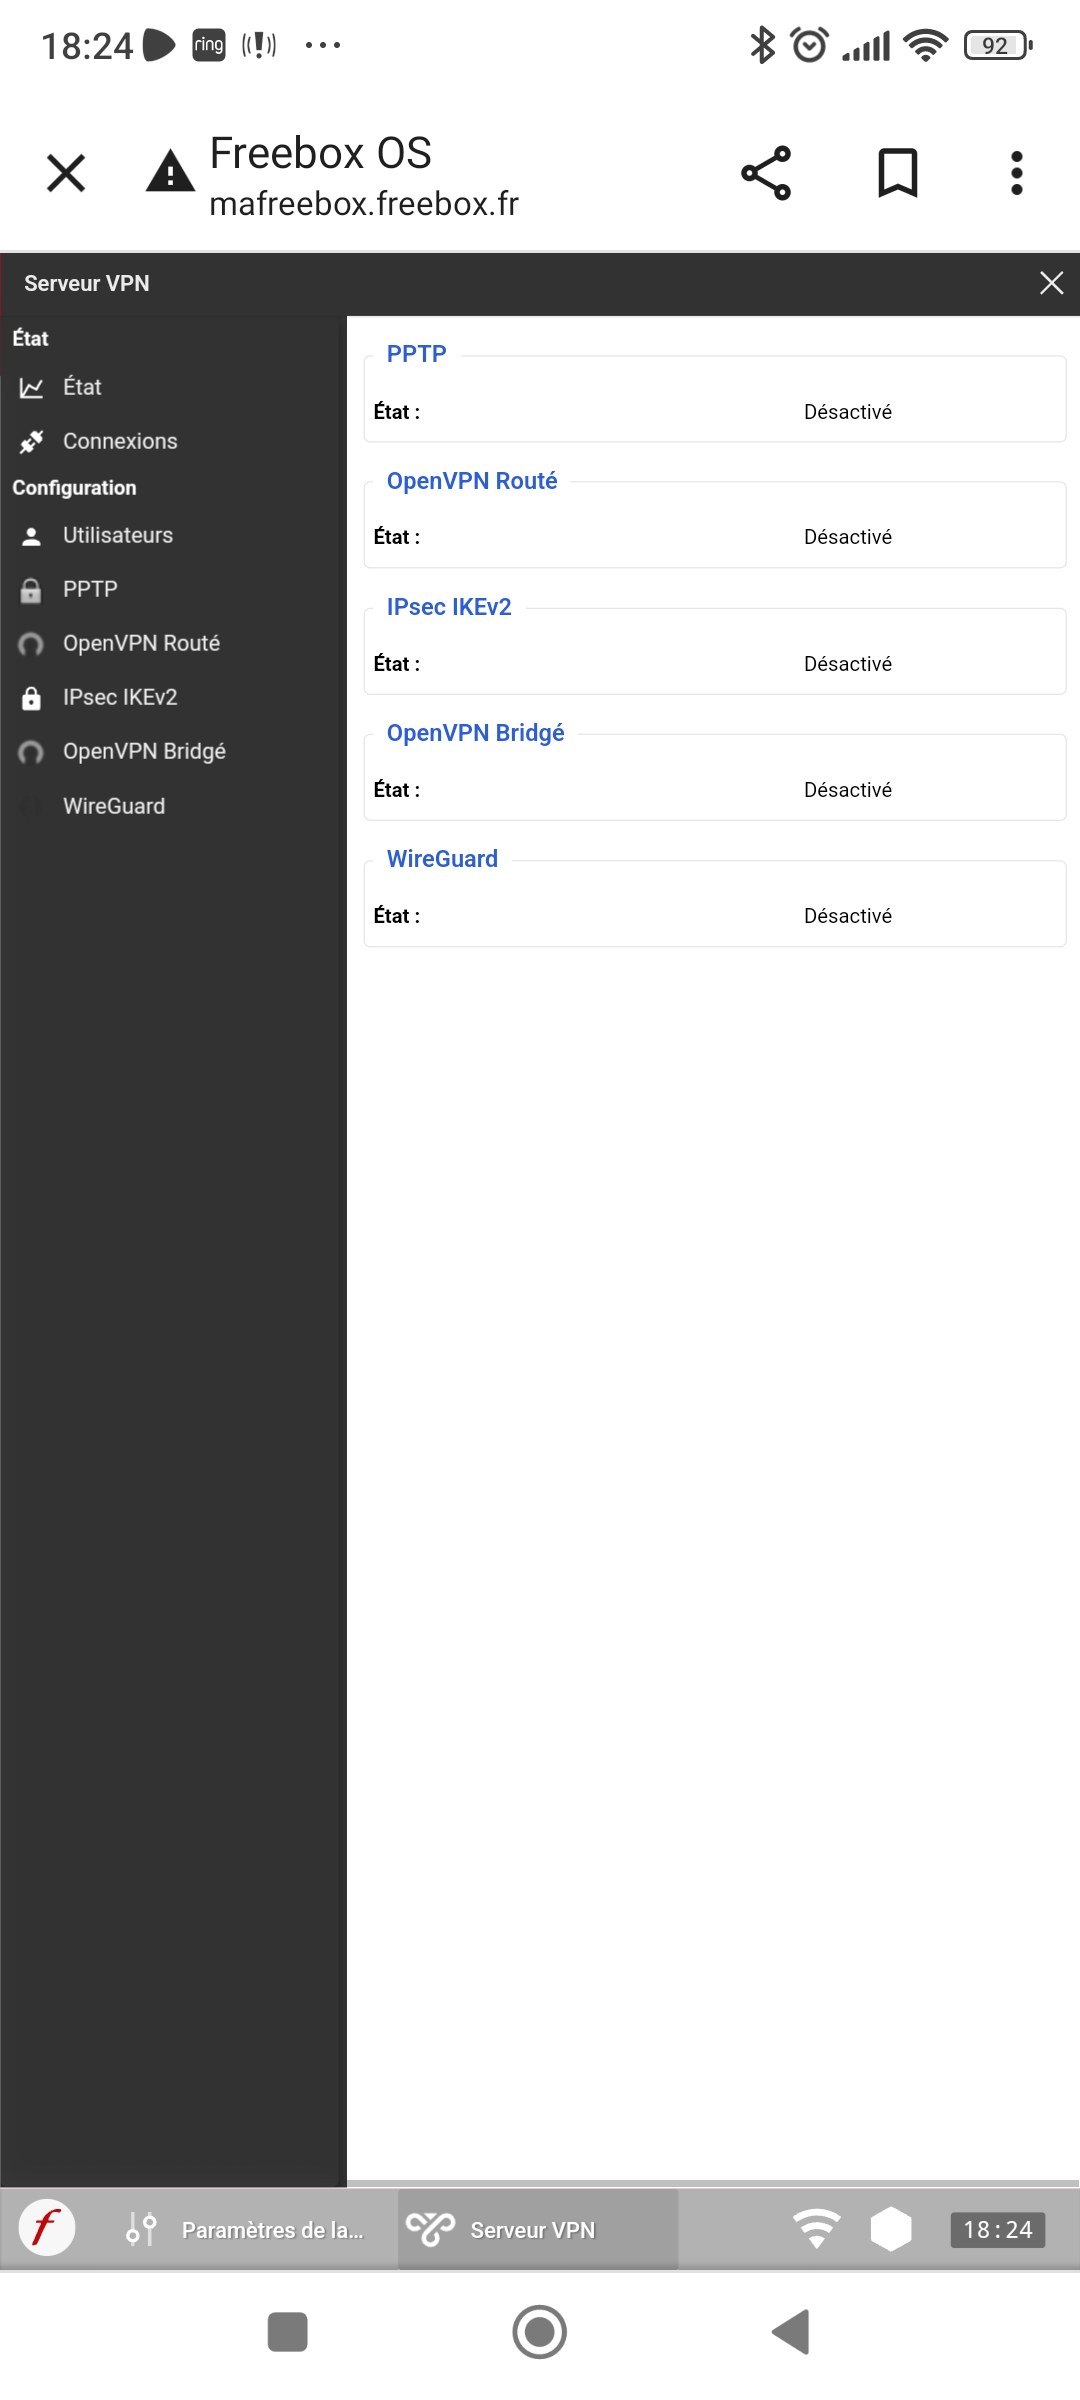
Task: Close the Serveur VPN window
Action: click(x=1051, y=283)
